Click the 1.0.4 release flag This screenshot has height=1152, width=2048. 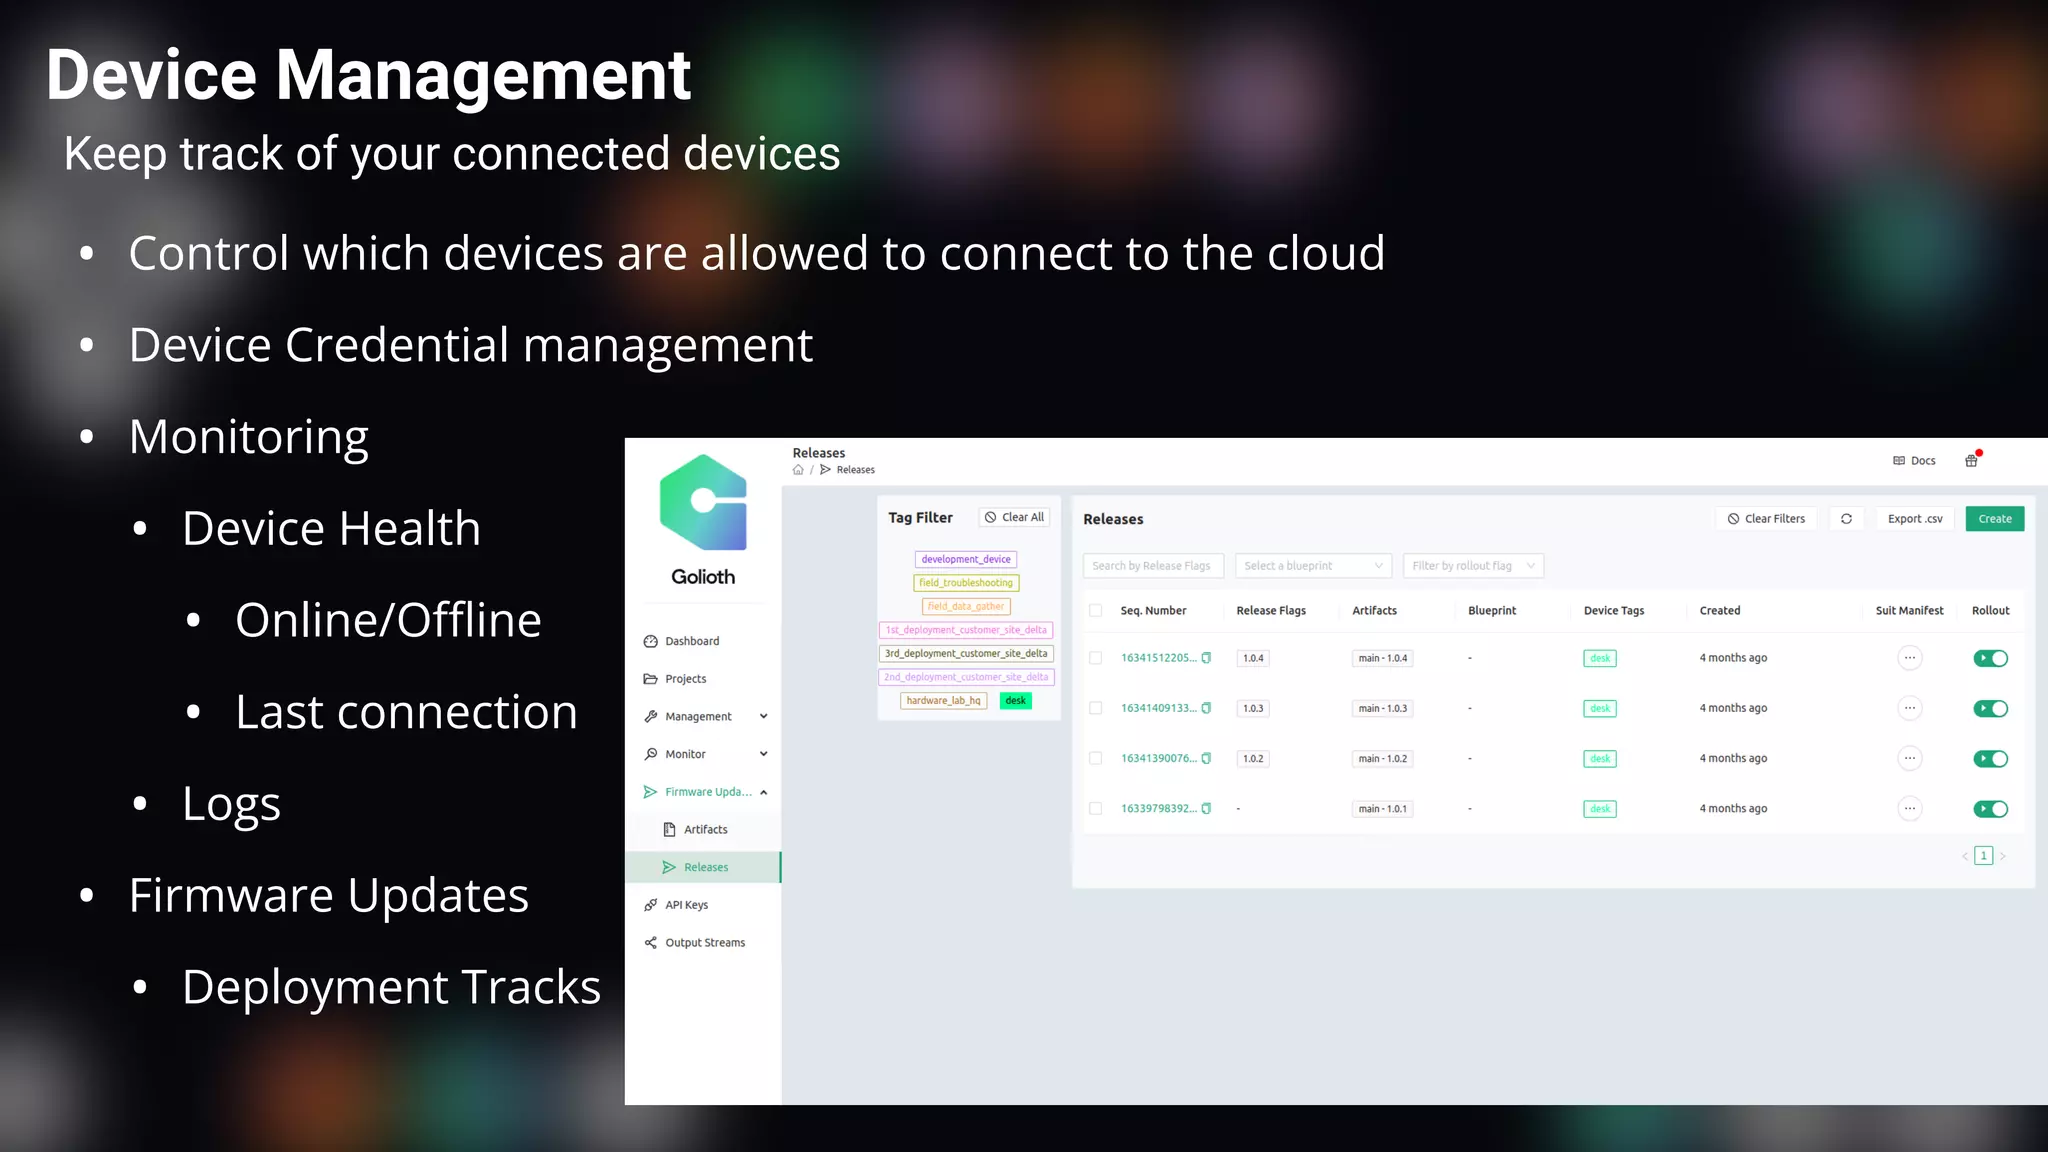point(1253,658)
